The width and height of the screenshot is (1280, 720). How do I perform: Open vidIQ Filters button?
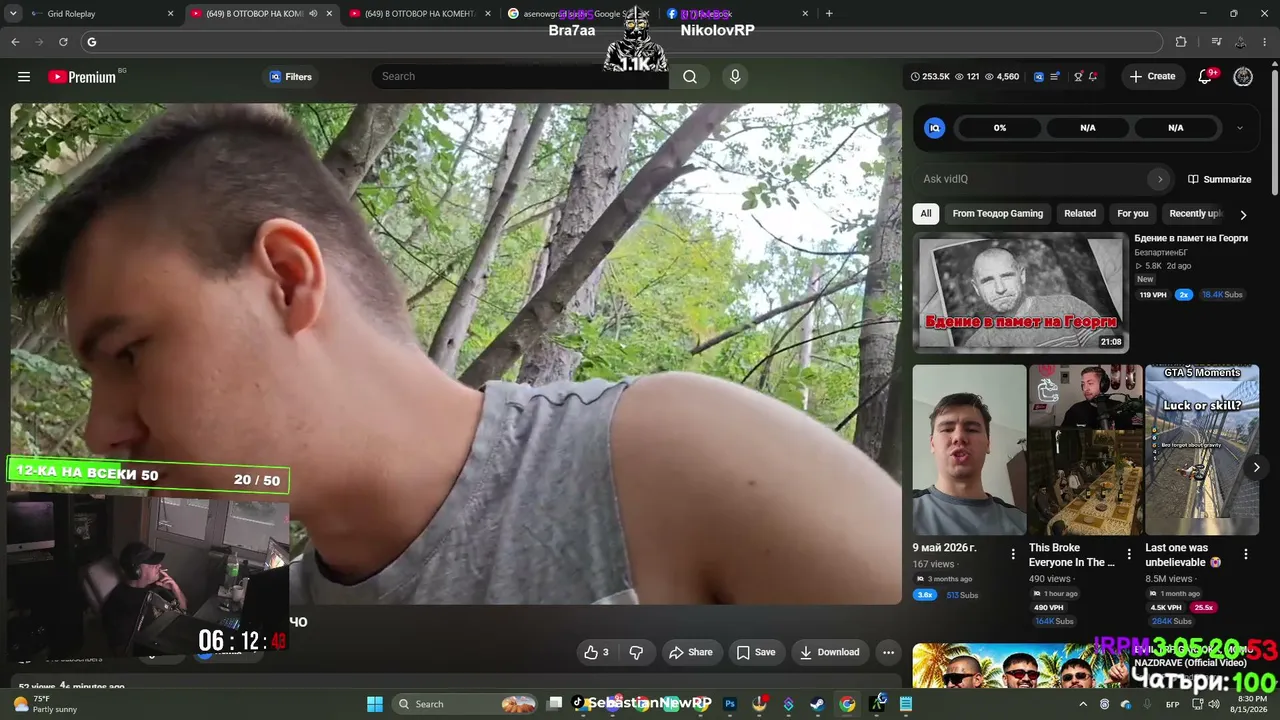pos(291,77)
